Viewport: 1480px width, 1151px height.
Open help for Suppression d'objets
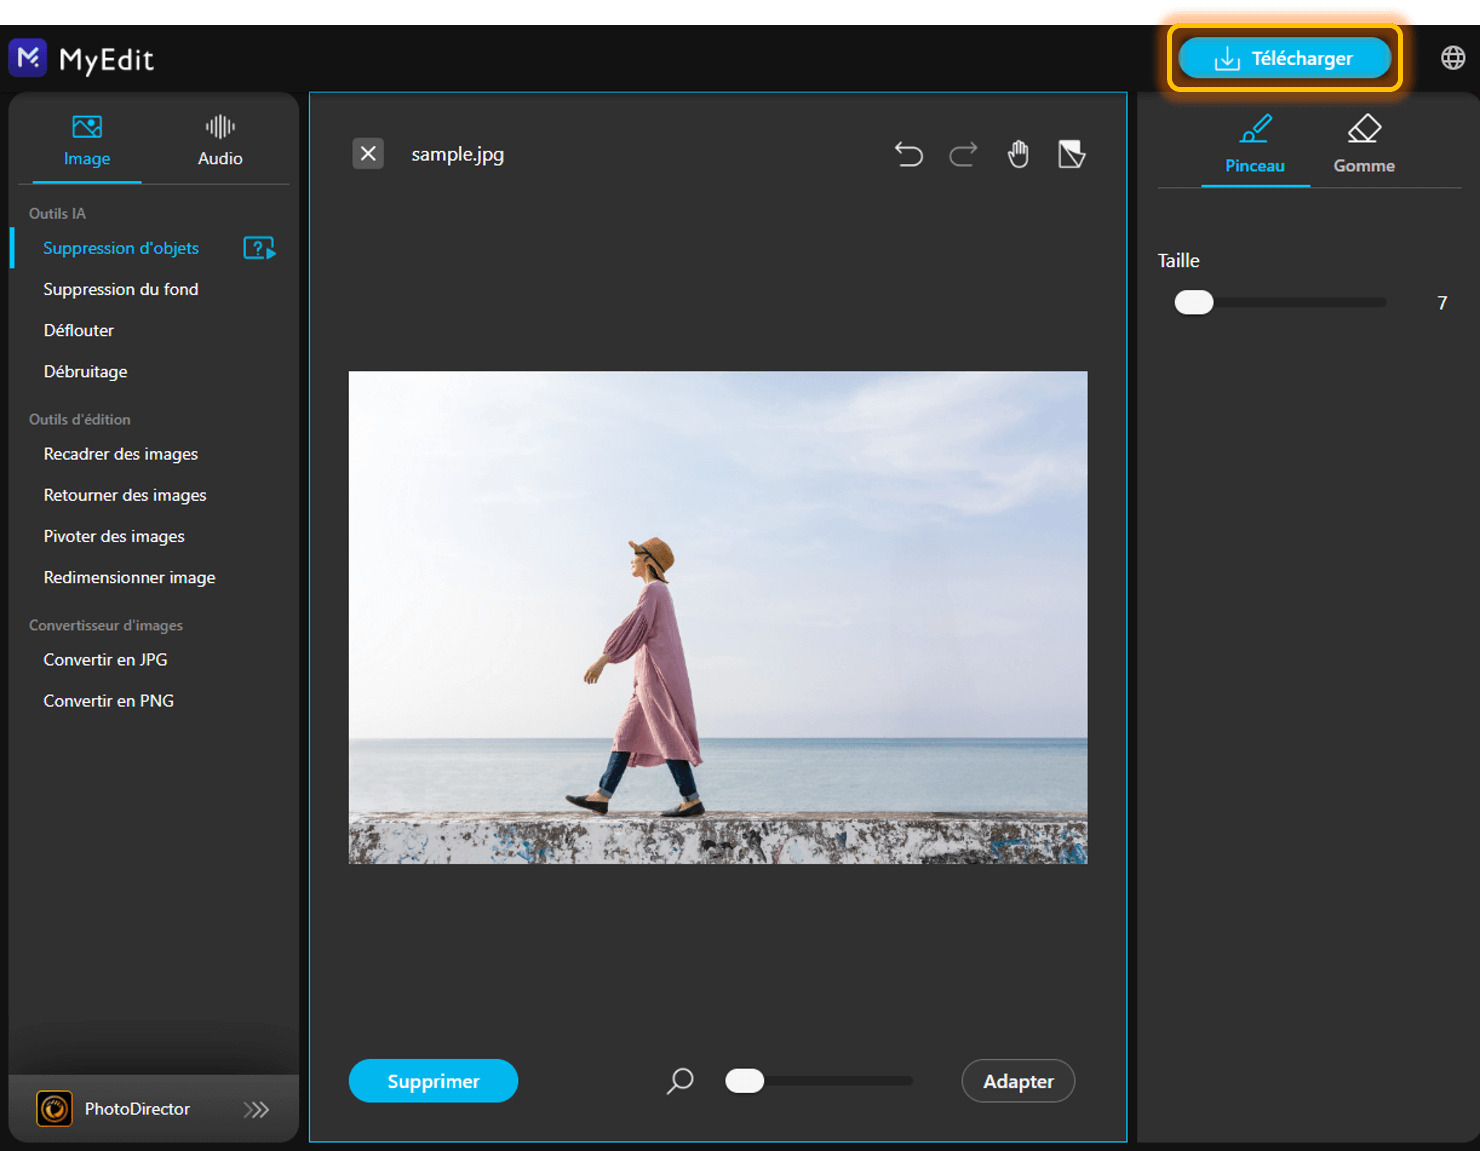tap(259, 247)
